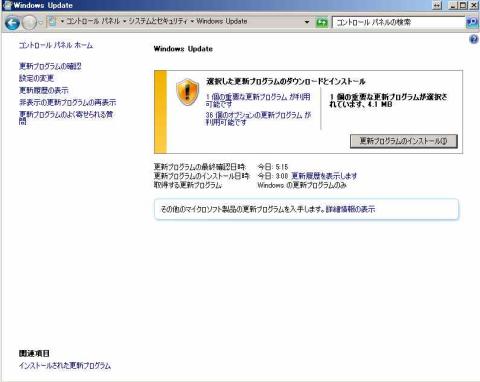Viewport: 480px width, 382px height.
Task: Click Windows の更新プログラムのみ value
Action: click(x=302, y=185)
